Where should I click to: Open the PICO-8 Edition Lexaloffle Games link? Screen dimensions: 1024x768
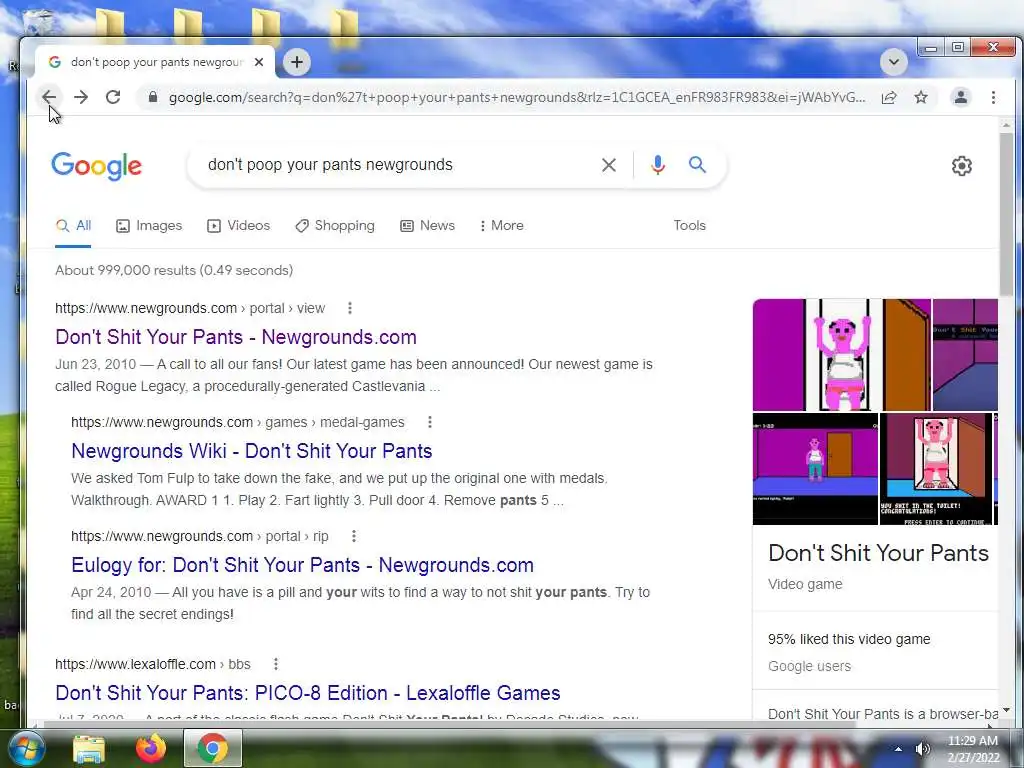click(x=308, y=693)
